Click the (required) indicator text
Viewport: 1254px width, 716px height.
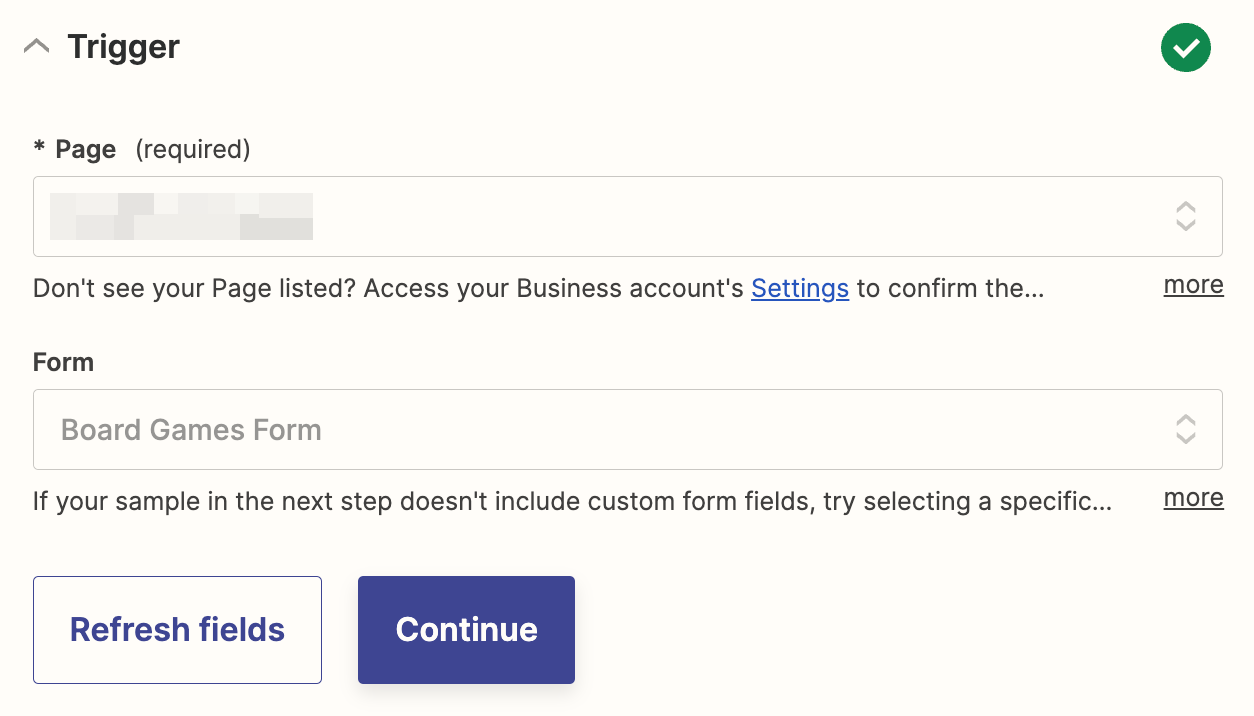click(x=192, y=150)
